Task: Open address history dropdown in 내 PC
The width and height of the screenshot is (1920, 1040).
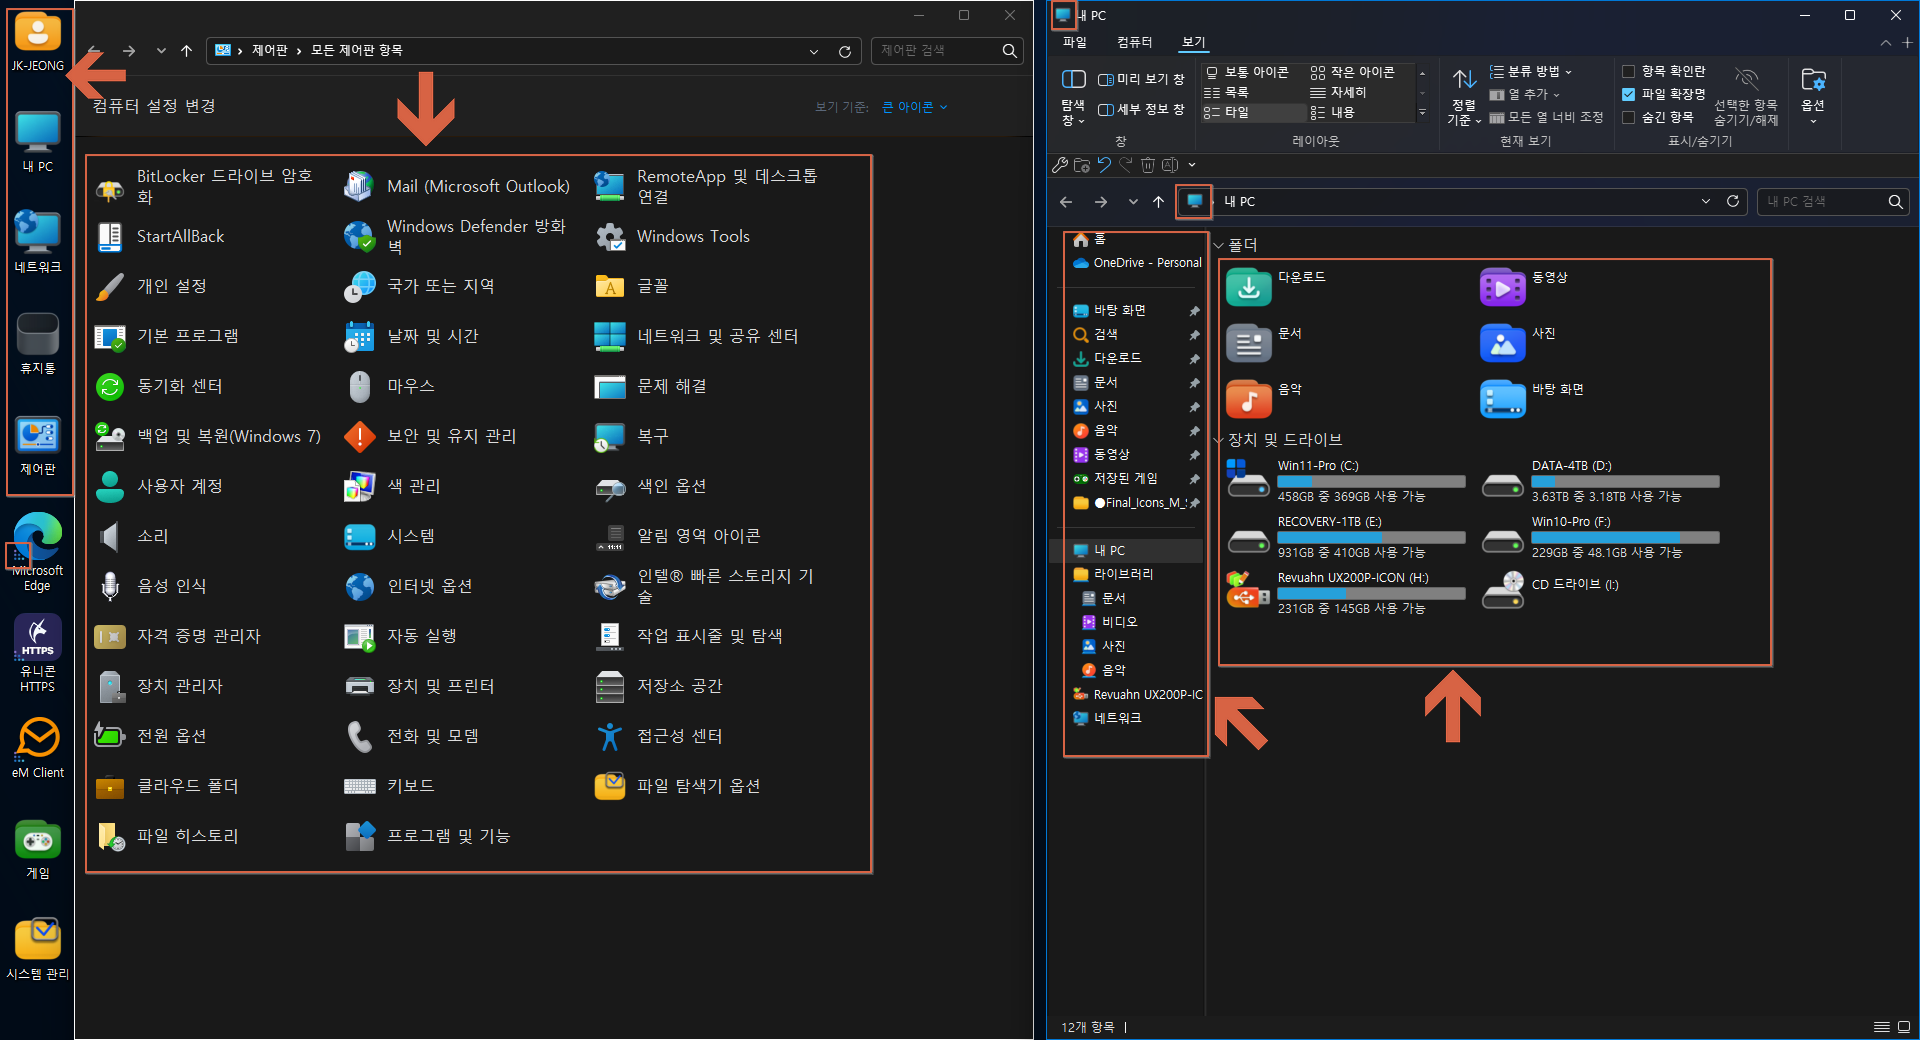Action: click(1705, 201)
